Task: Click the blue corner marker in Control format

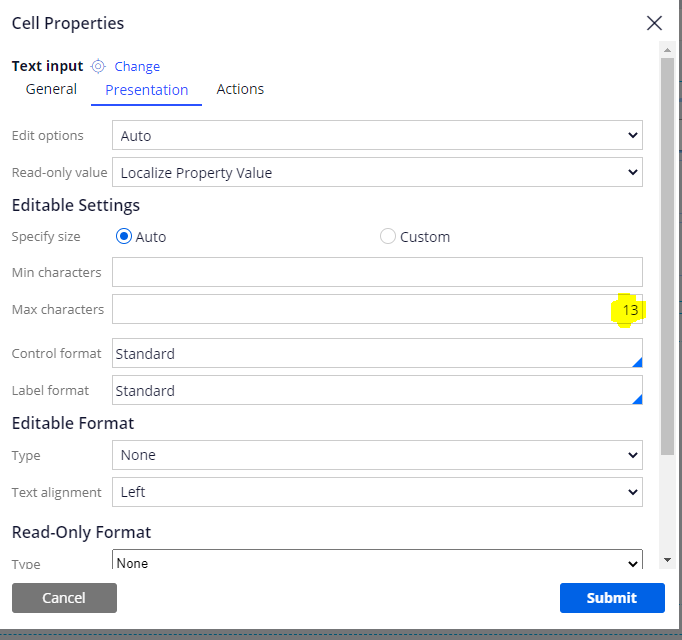Action: coord(636,362)
